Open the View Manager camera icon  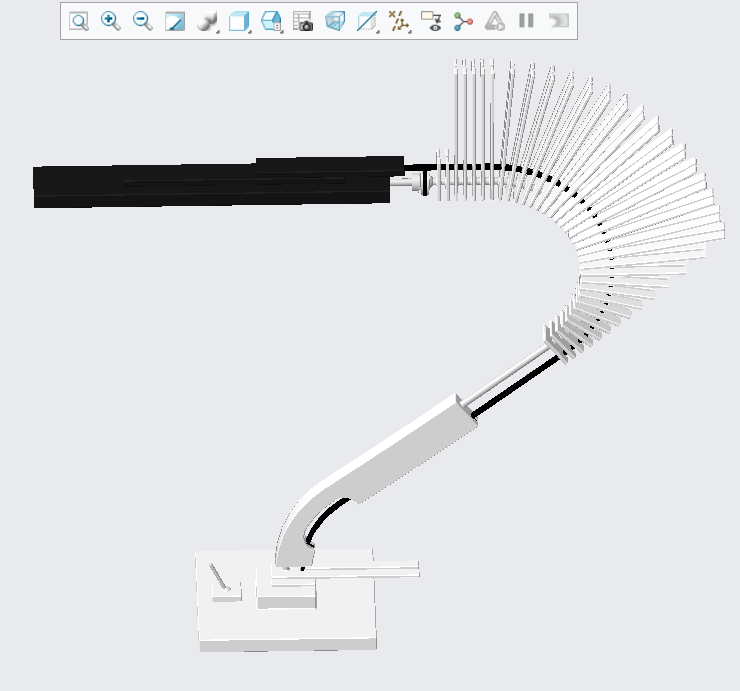pyautogui.click(x=303, y=21)
